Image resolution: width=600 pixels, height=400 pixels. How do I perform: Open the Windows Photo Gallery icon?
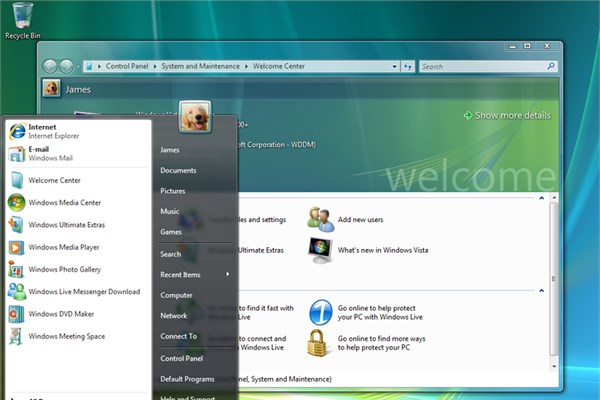pyautogui.click(x=16, y=269)
